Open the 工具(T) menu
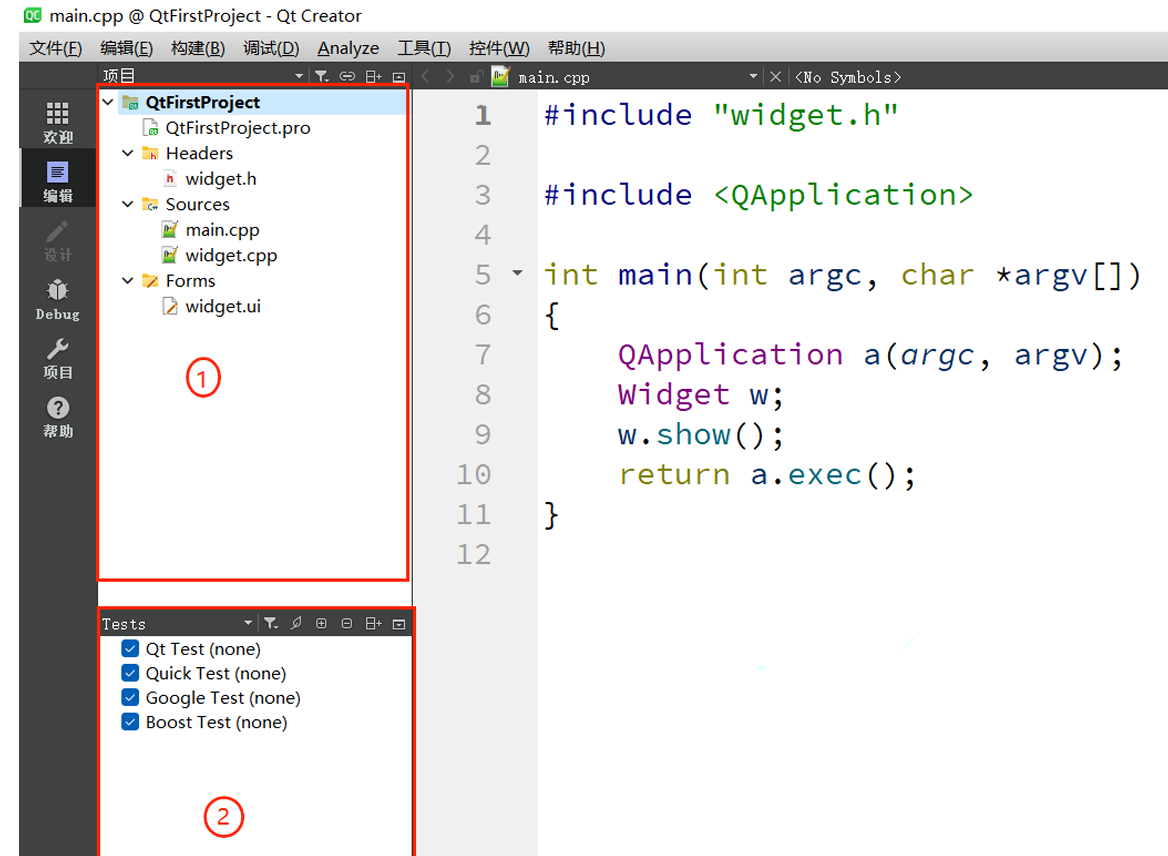Screen dimensions: 1168x856 [424, 48]
